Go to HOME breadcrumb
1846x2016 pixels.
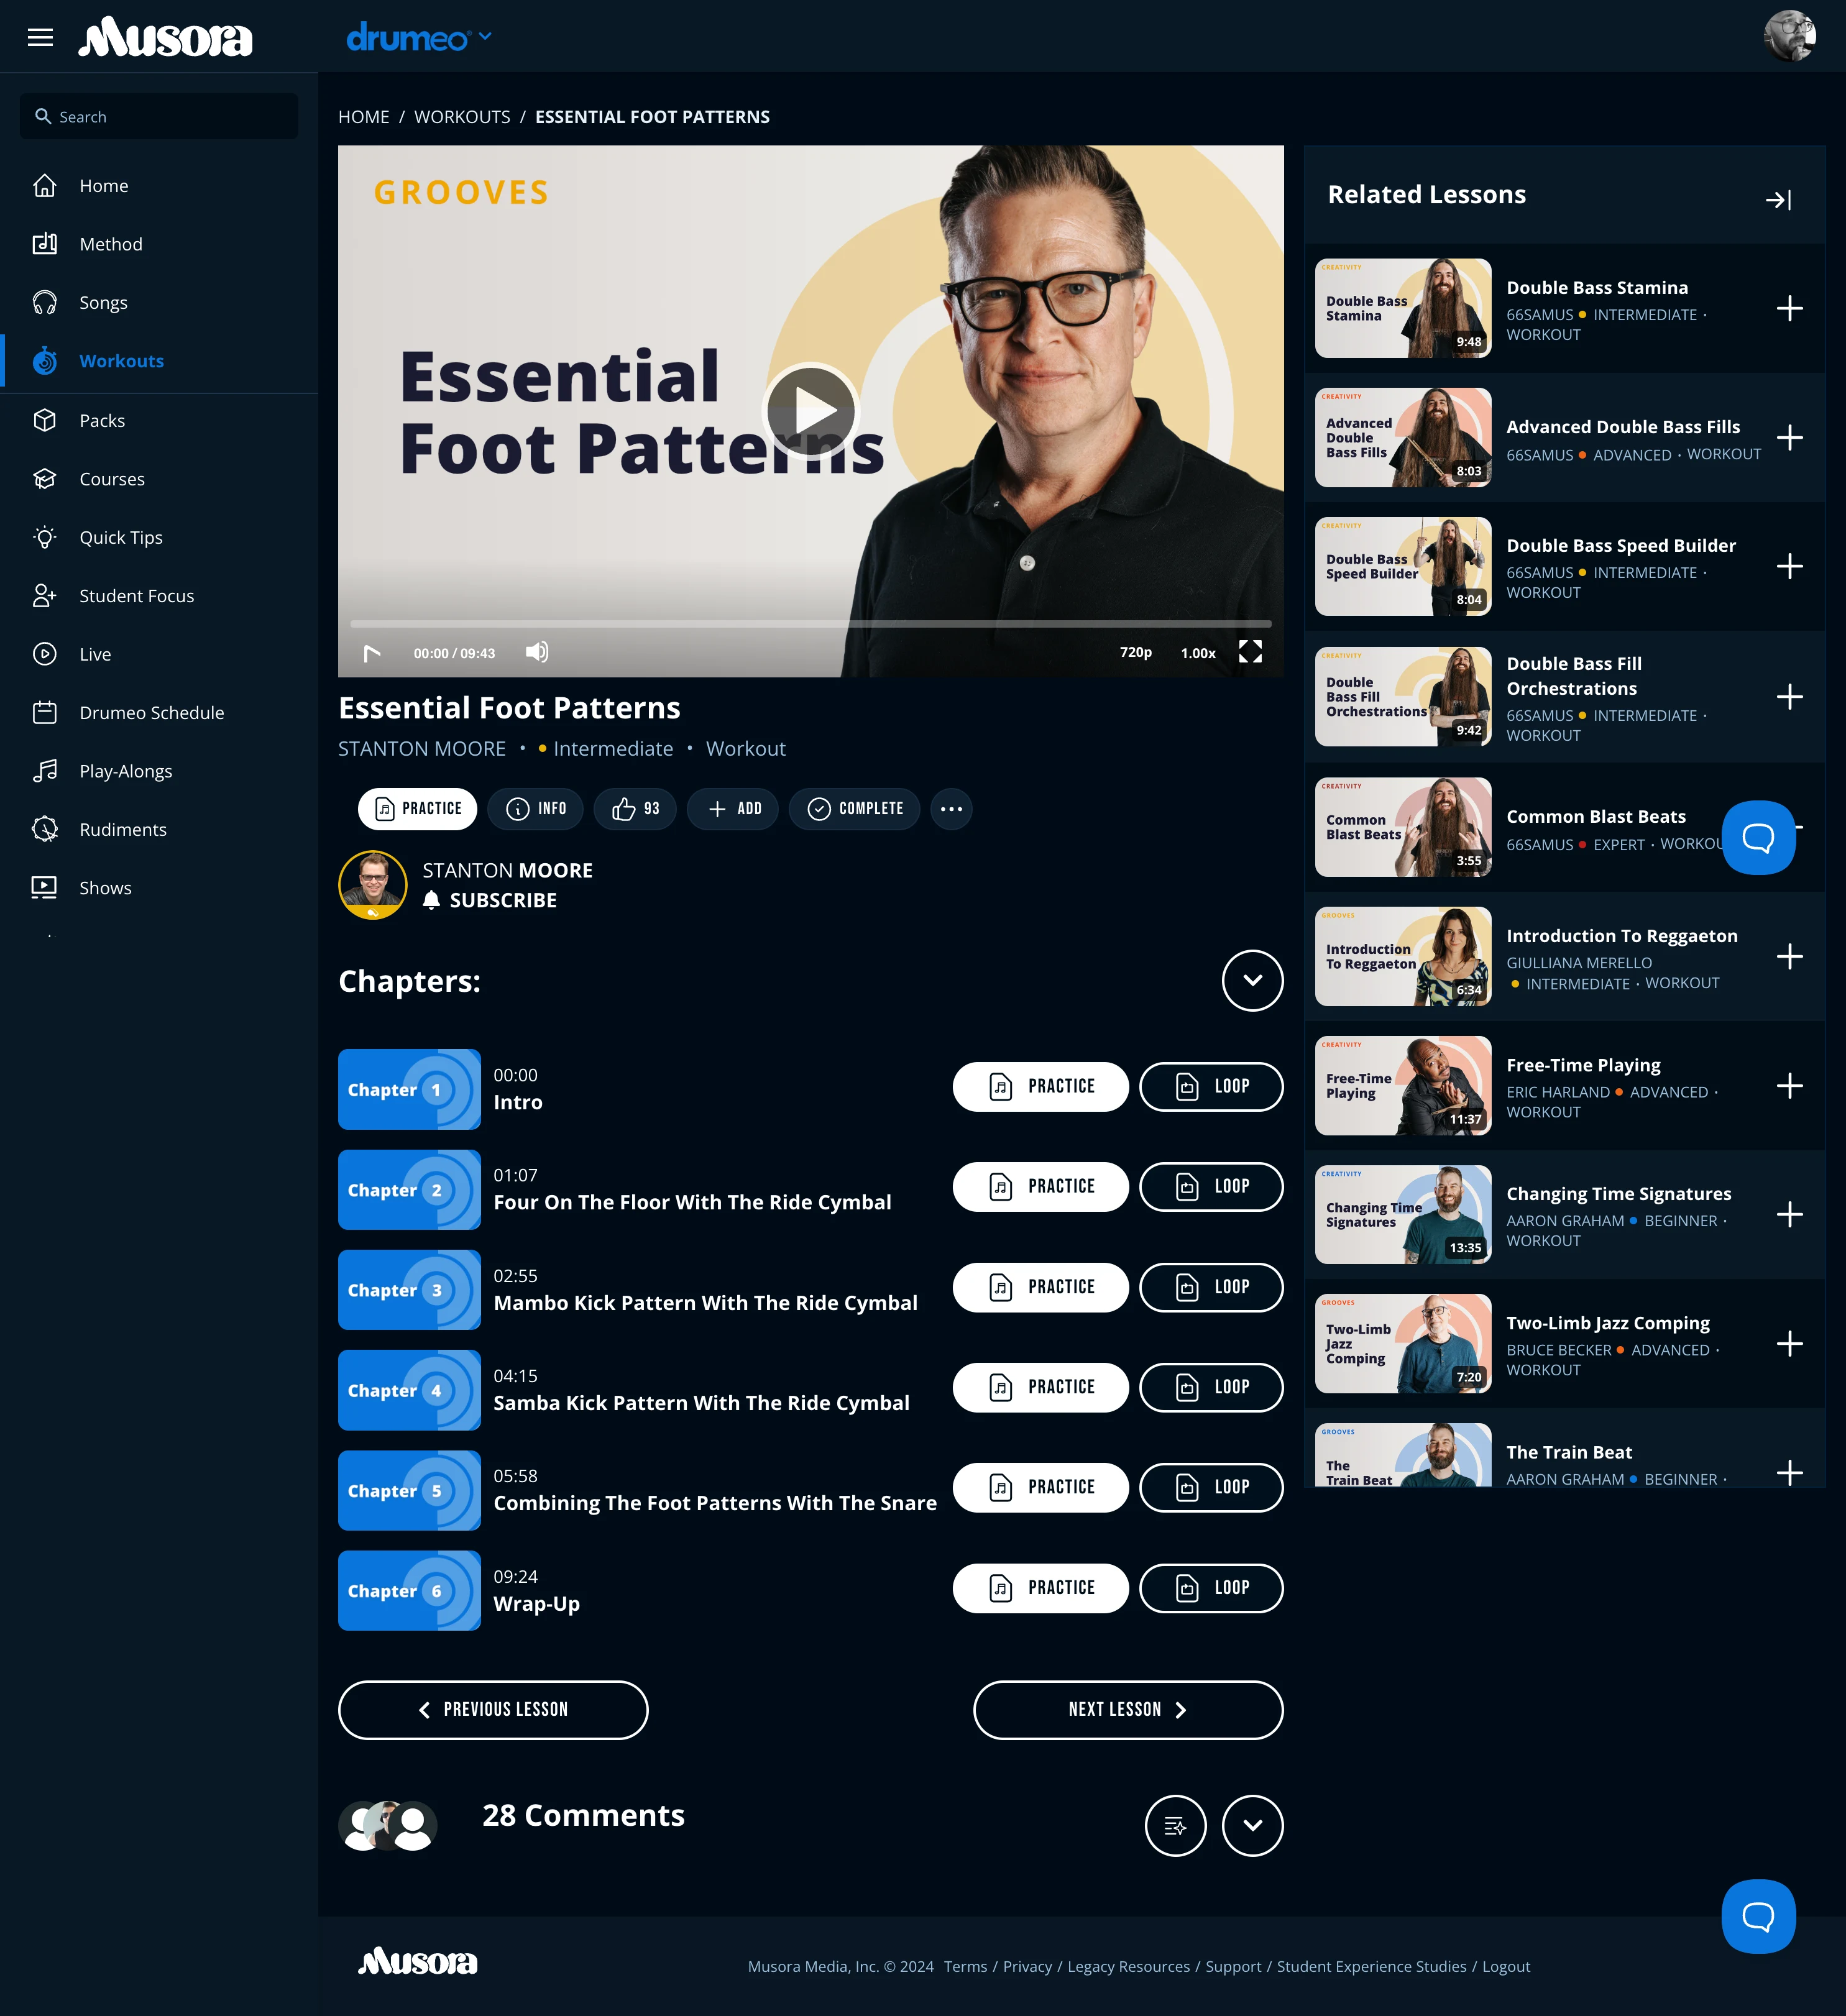tap(364, 117)
